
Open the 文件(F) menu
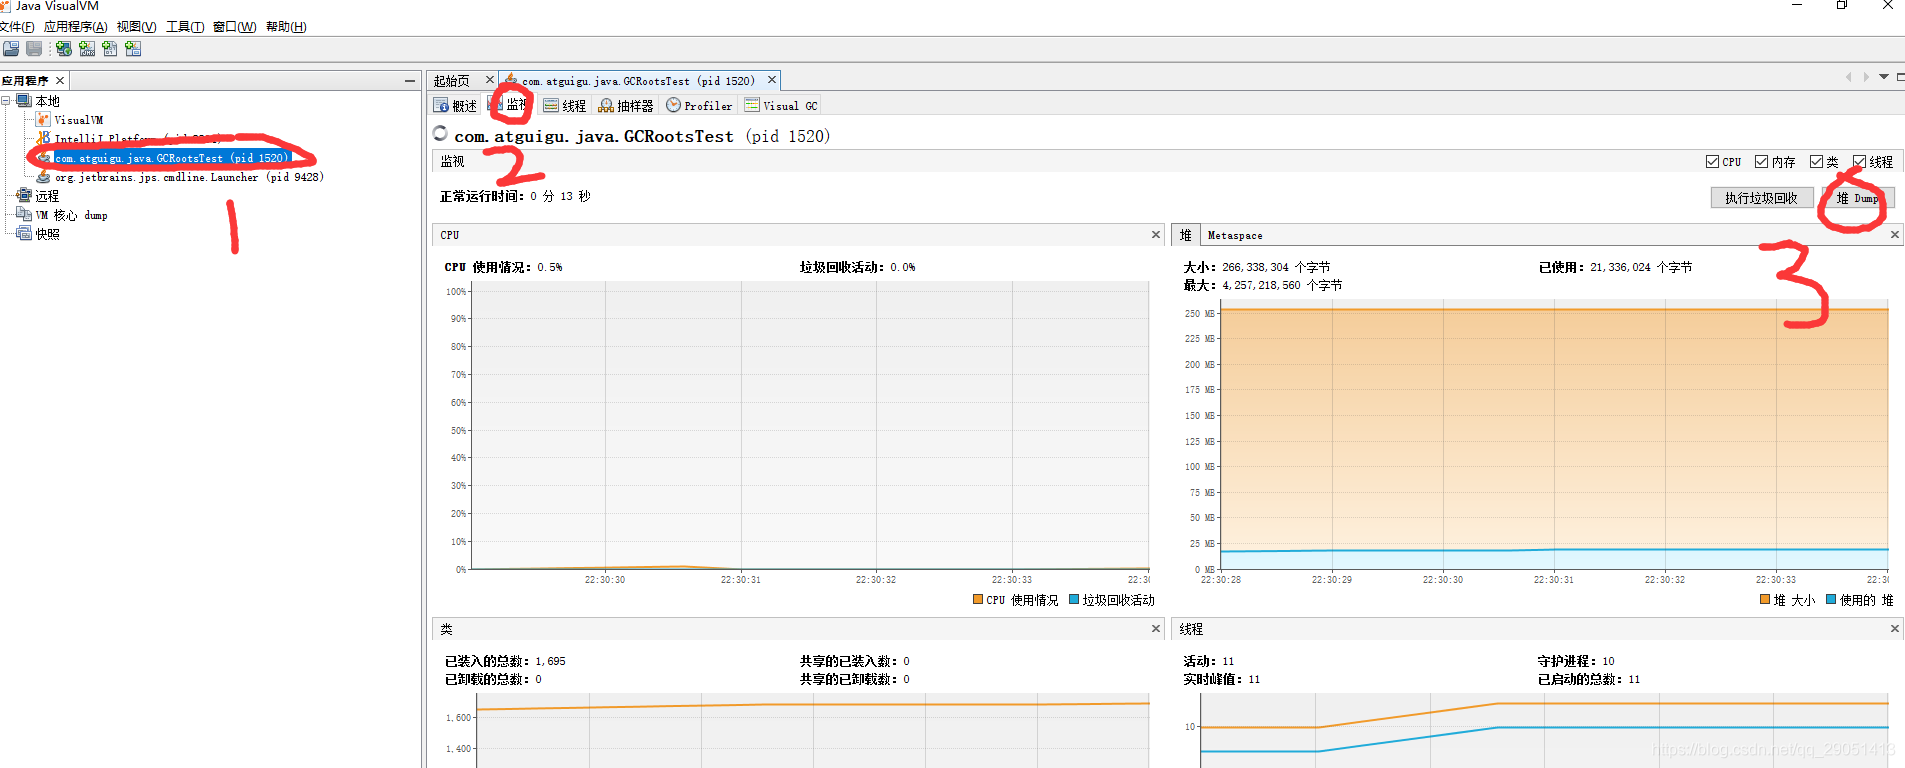pos(17,27)
